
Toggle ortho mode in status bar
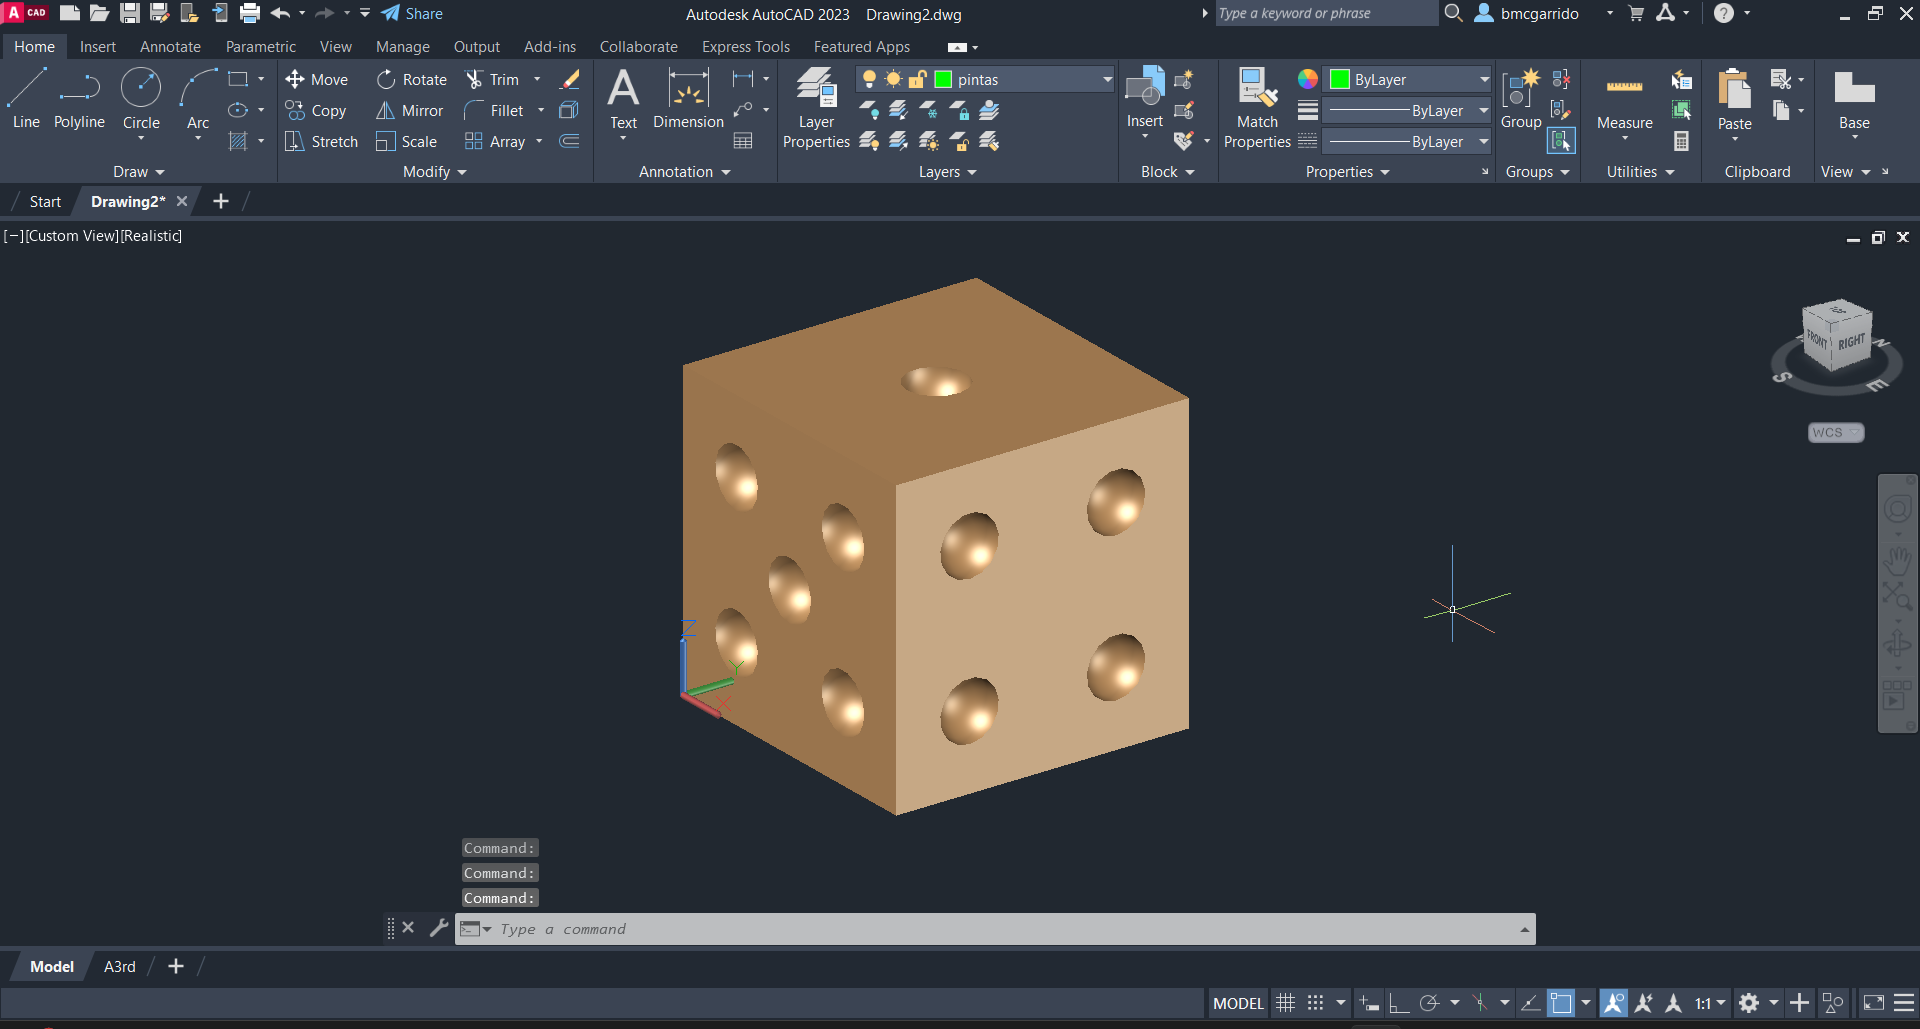point(1399,1003)
